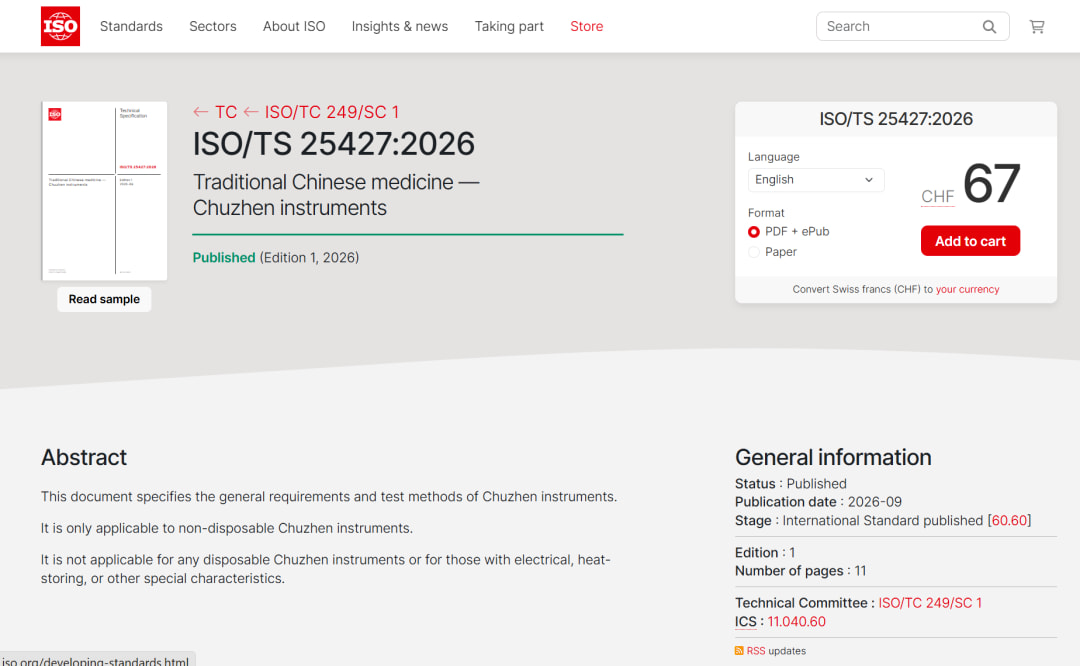Screen dimensions: 1080x666
Task: Click the back arrow before TC
Action: 200,112
